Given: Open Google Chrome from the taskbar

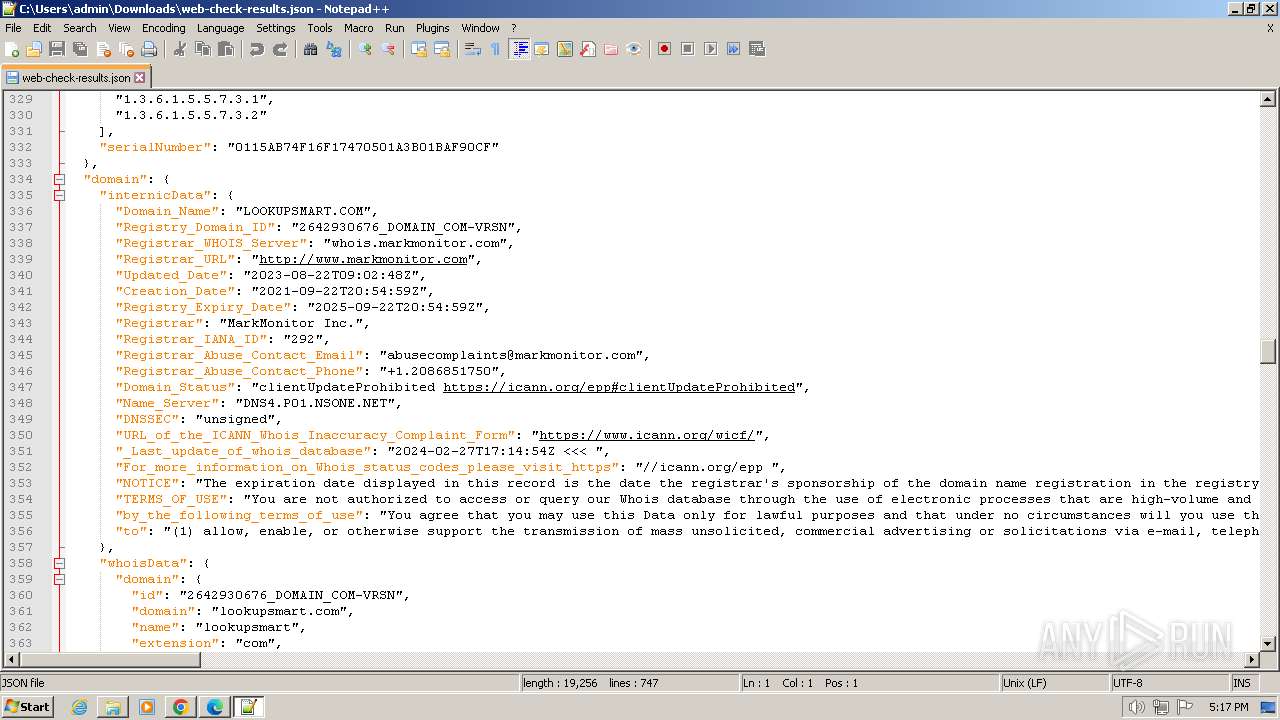Looking at the screenshot, I should [x=180, y=707].
